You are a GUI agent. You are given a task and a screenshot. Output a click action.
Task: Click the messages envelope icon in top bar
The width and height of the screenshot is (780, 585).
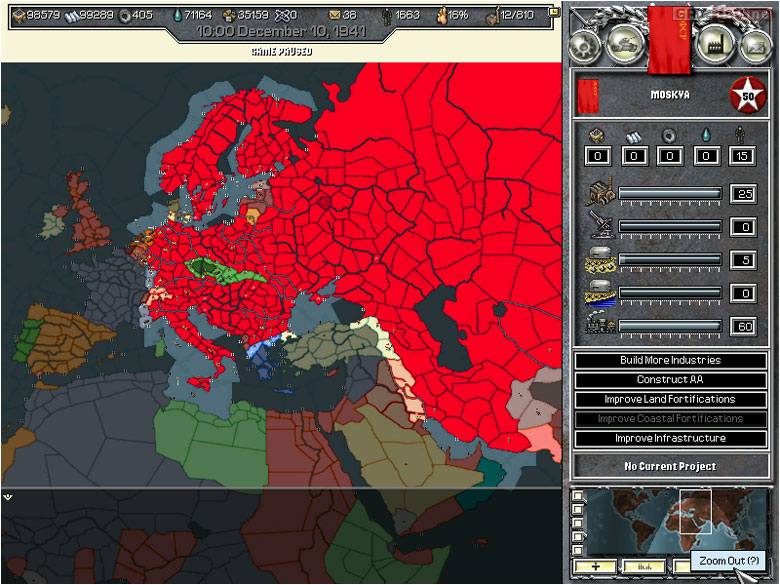coord(335,15)
